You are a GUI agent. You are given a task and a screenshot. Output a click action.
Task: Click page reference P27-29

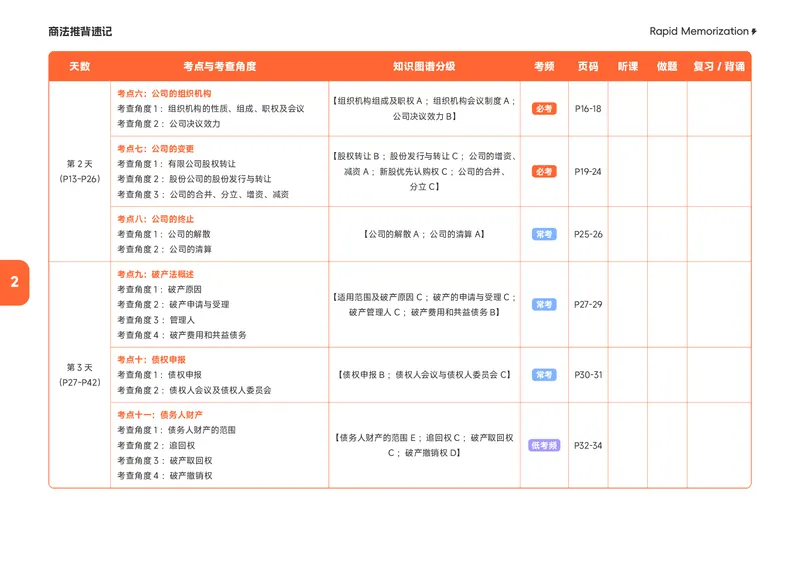point(588,305)
